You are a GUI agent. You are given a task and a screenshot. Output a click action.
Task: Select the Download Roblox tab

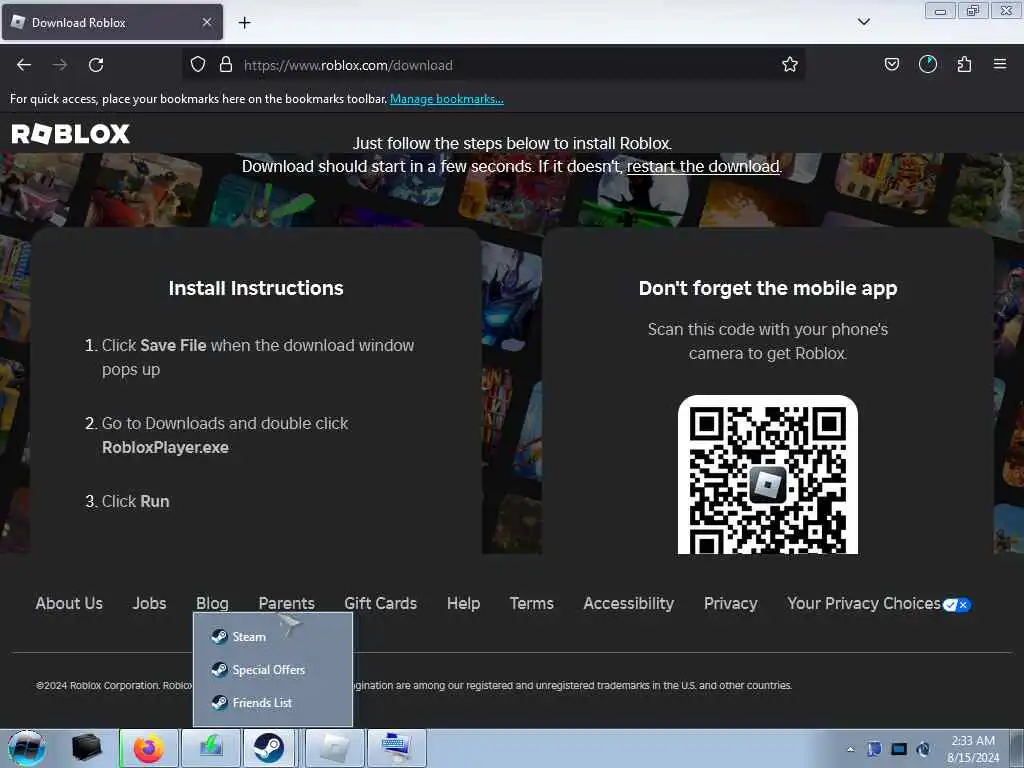(x=112, y=22)
